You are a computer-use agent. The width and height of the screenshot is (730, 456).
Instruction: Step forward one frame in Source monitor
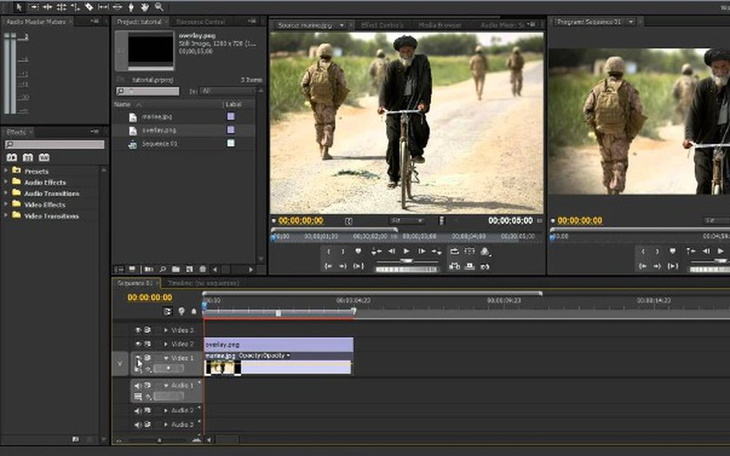(x=422, y=252)
